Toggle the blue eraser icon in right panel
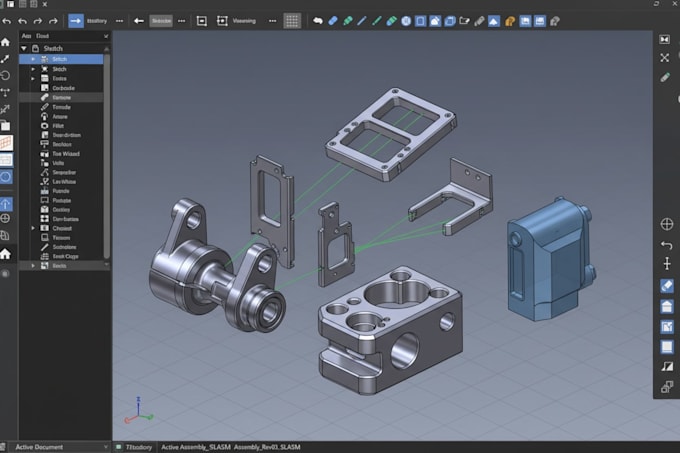Screen dimensions: 680x453 667,286
